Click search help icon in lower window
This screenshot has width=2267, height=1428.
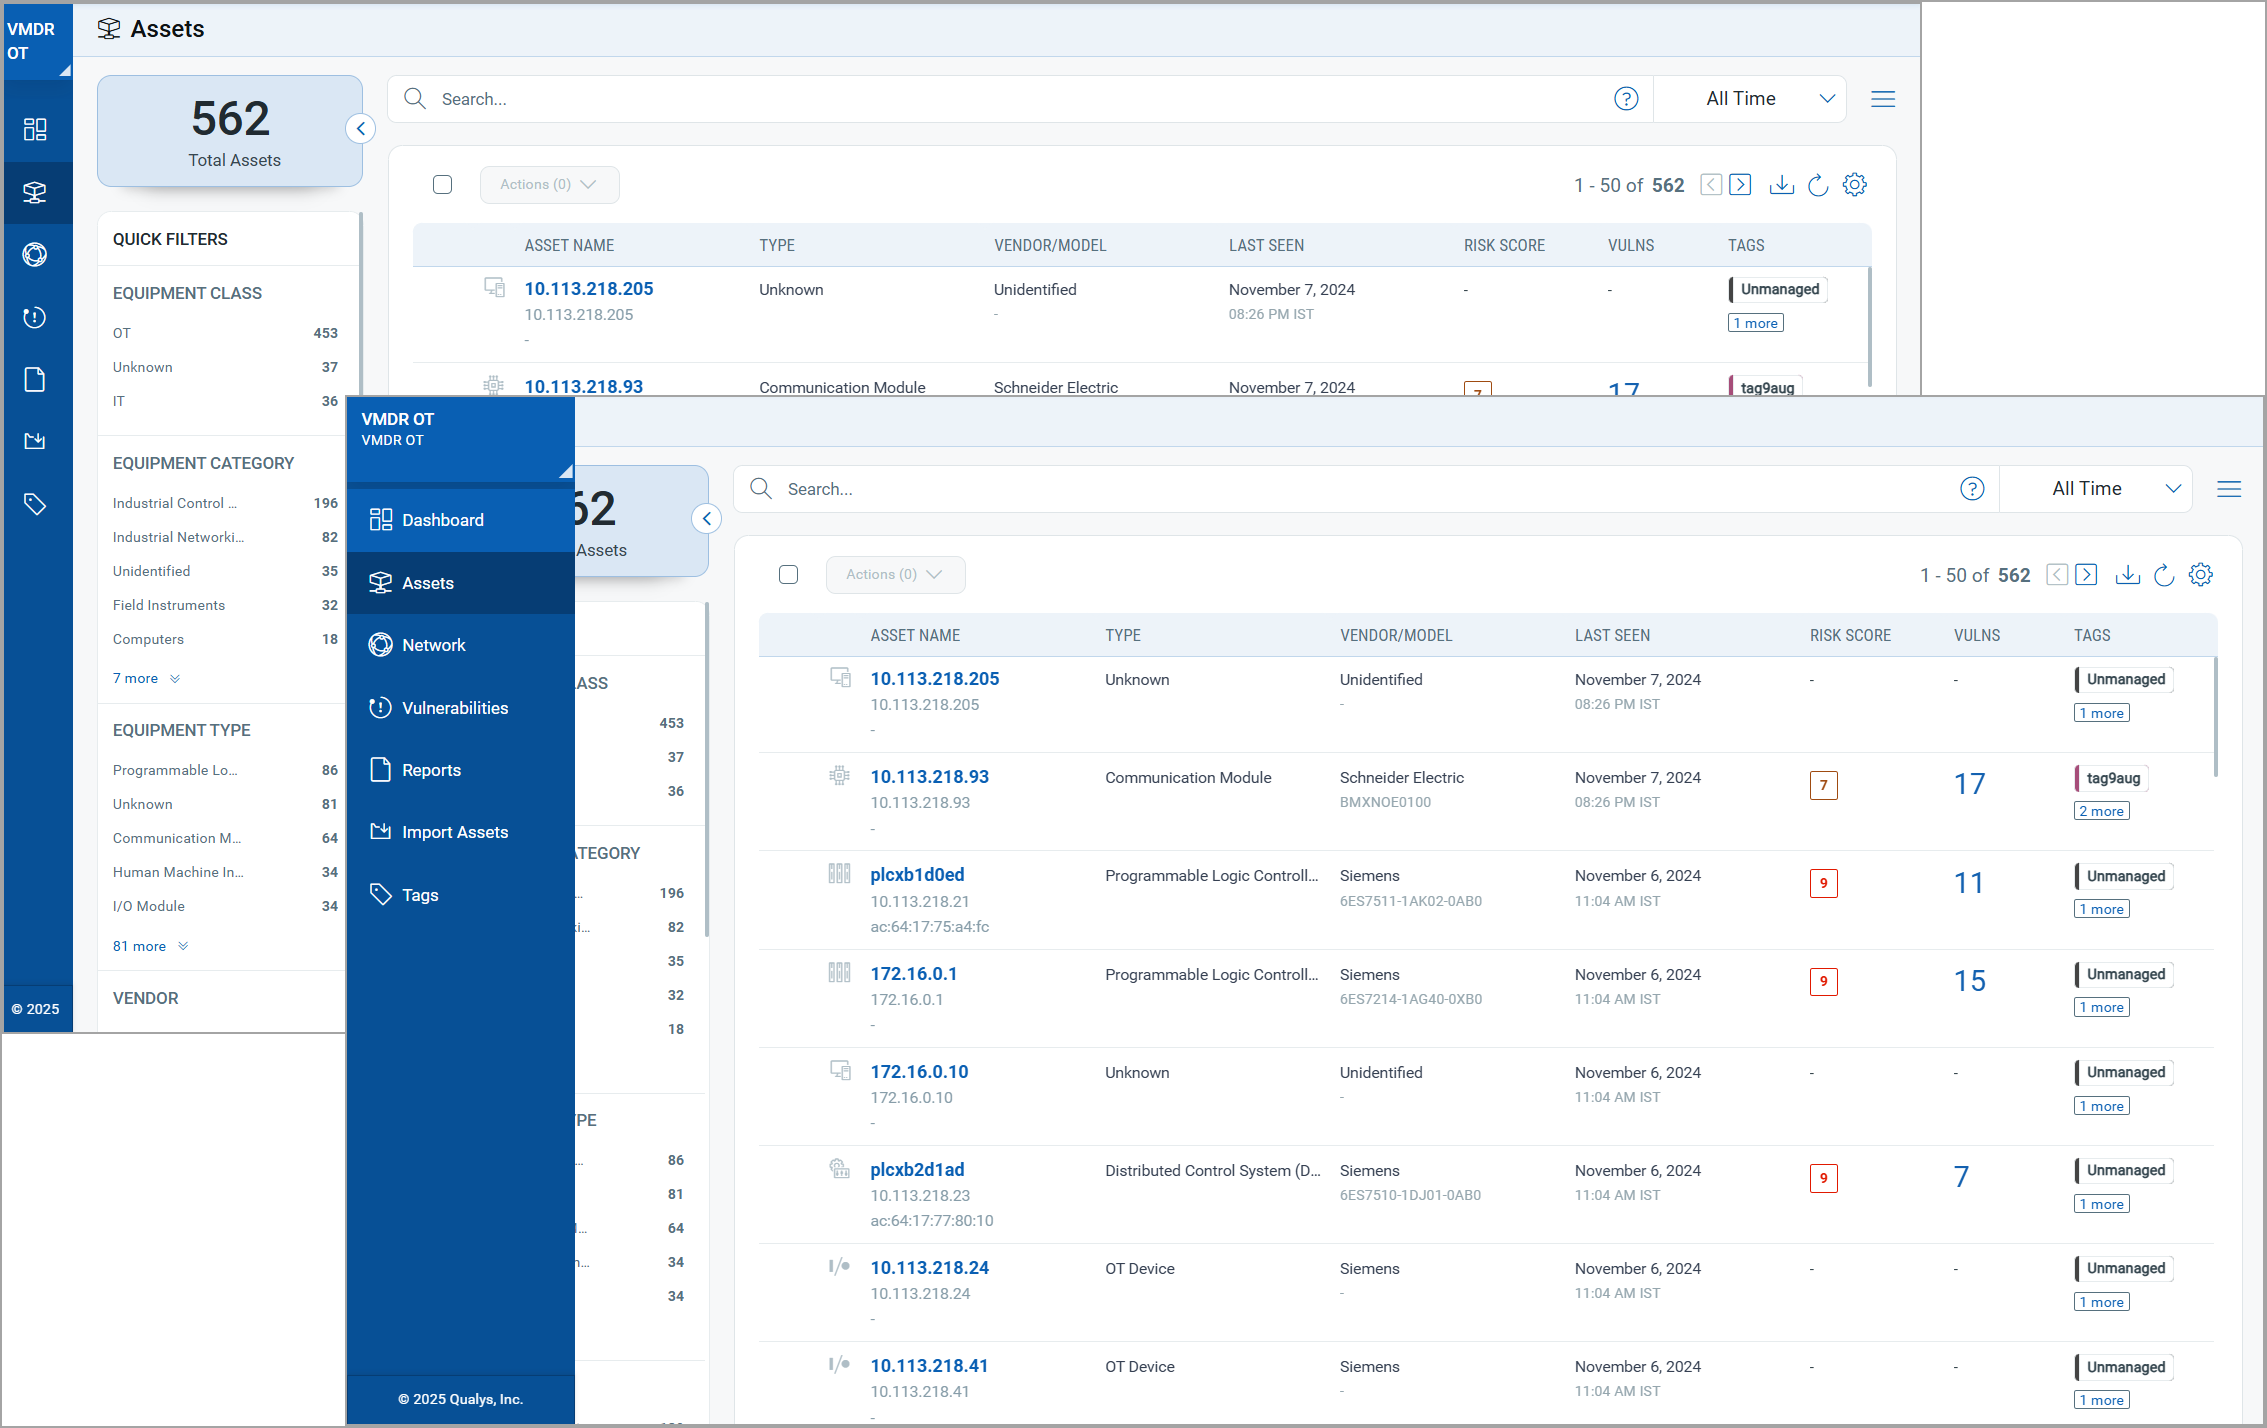pyautogui.click(x=1972, y=489)
